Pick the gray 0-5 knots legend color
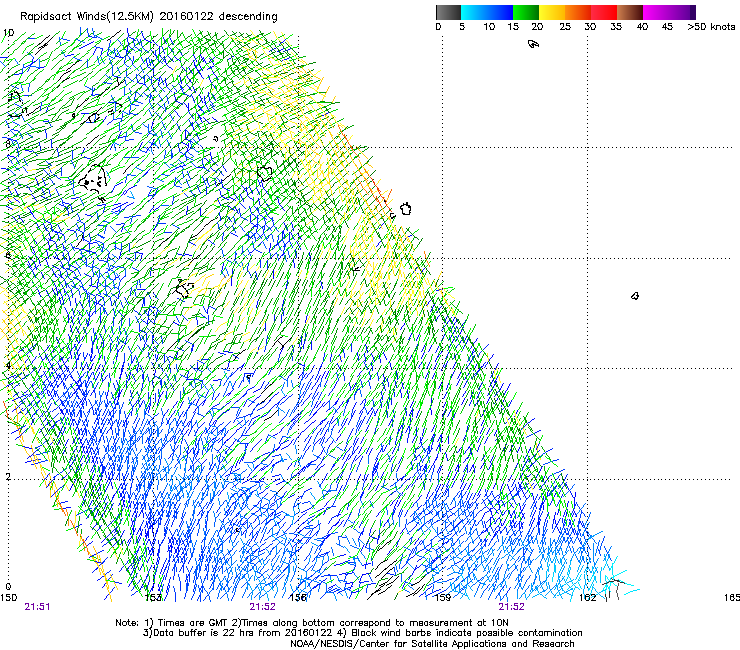Viewport: 740px width, 650px height. (x=448, y=12)
